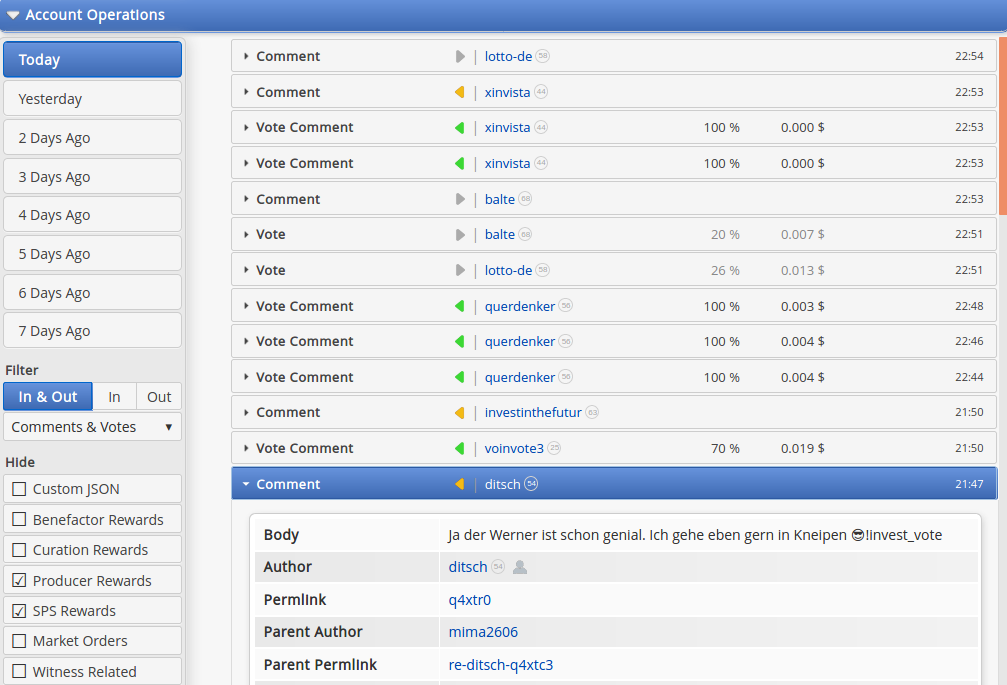Open the Comments & Votes dropdown
This screenshot has width=1007, height=685.
[92, 427]
